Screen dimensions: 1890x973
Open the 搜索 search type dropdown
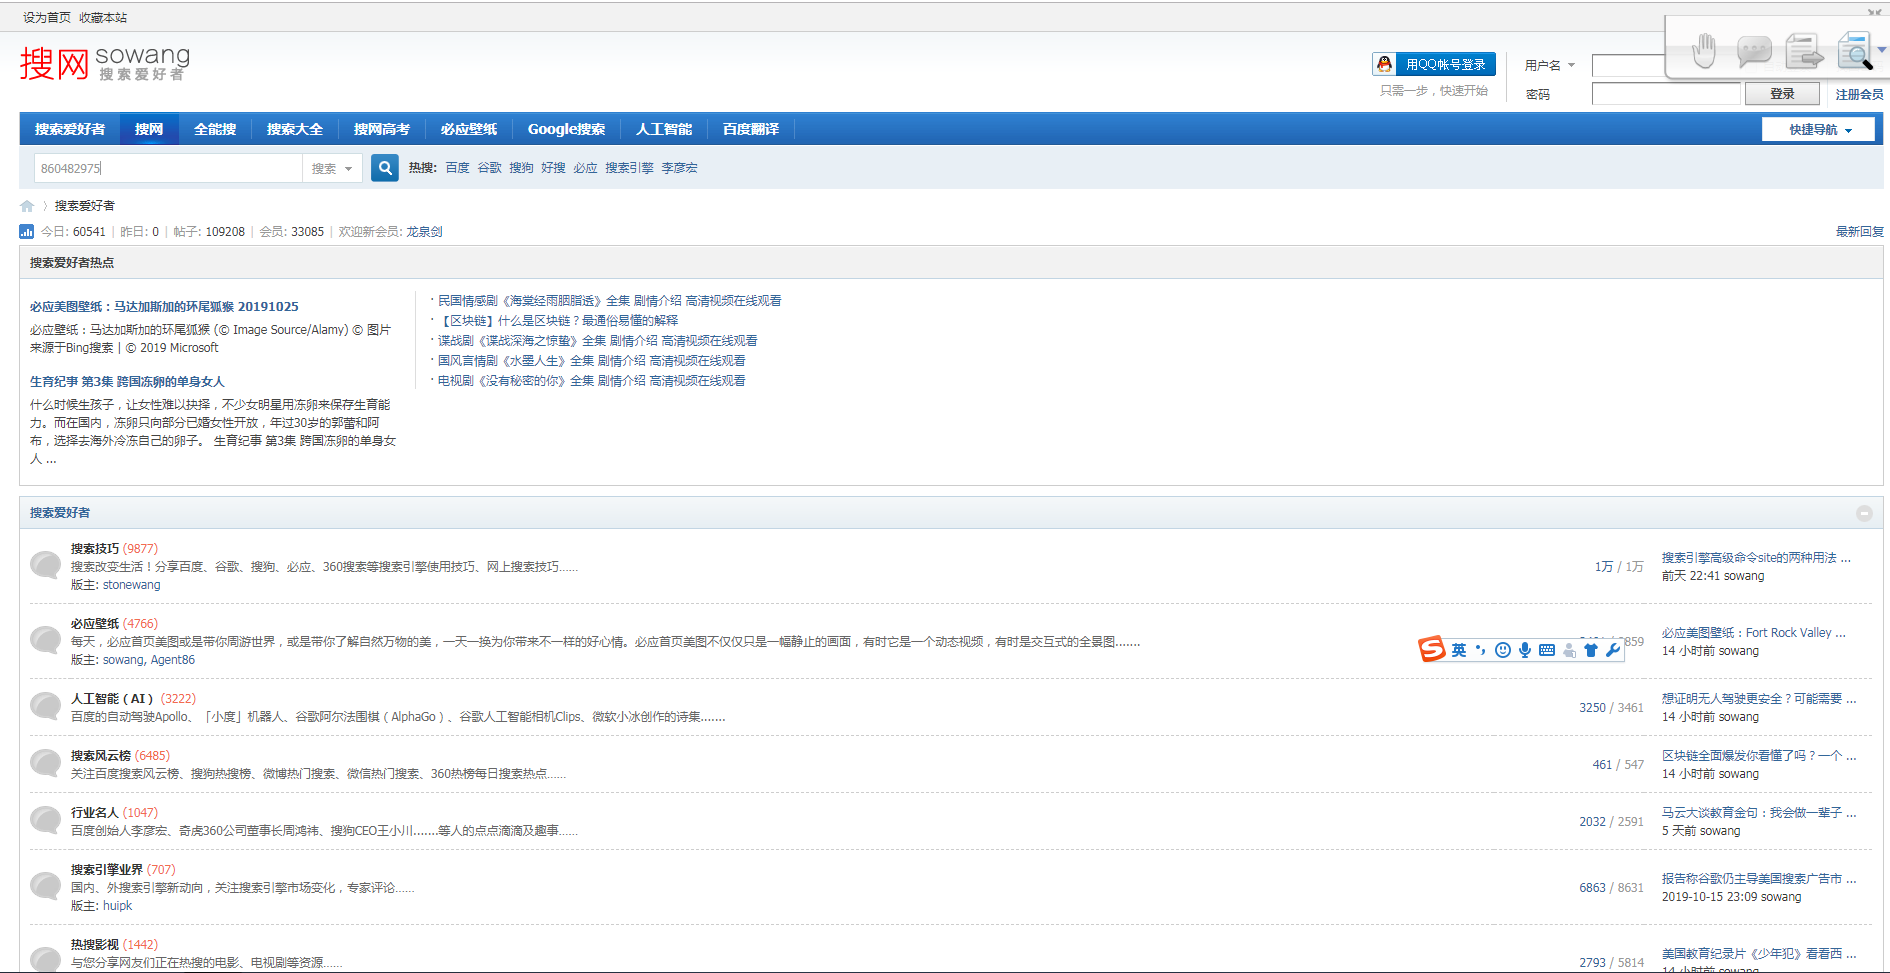click(332, 168)
